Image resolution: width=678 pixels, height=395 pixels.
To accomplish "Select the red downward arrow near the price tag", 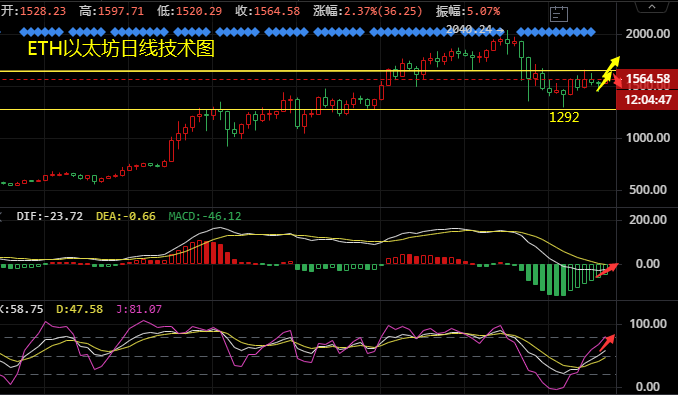I will click(618, 81).
